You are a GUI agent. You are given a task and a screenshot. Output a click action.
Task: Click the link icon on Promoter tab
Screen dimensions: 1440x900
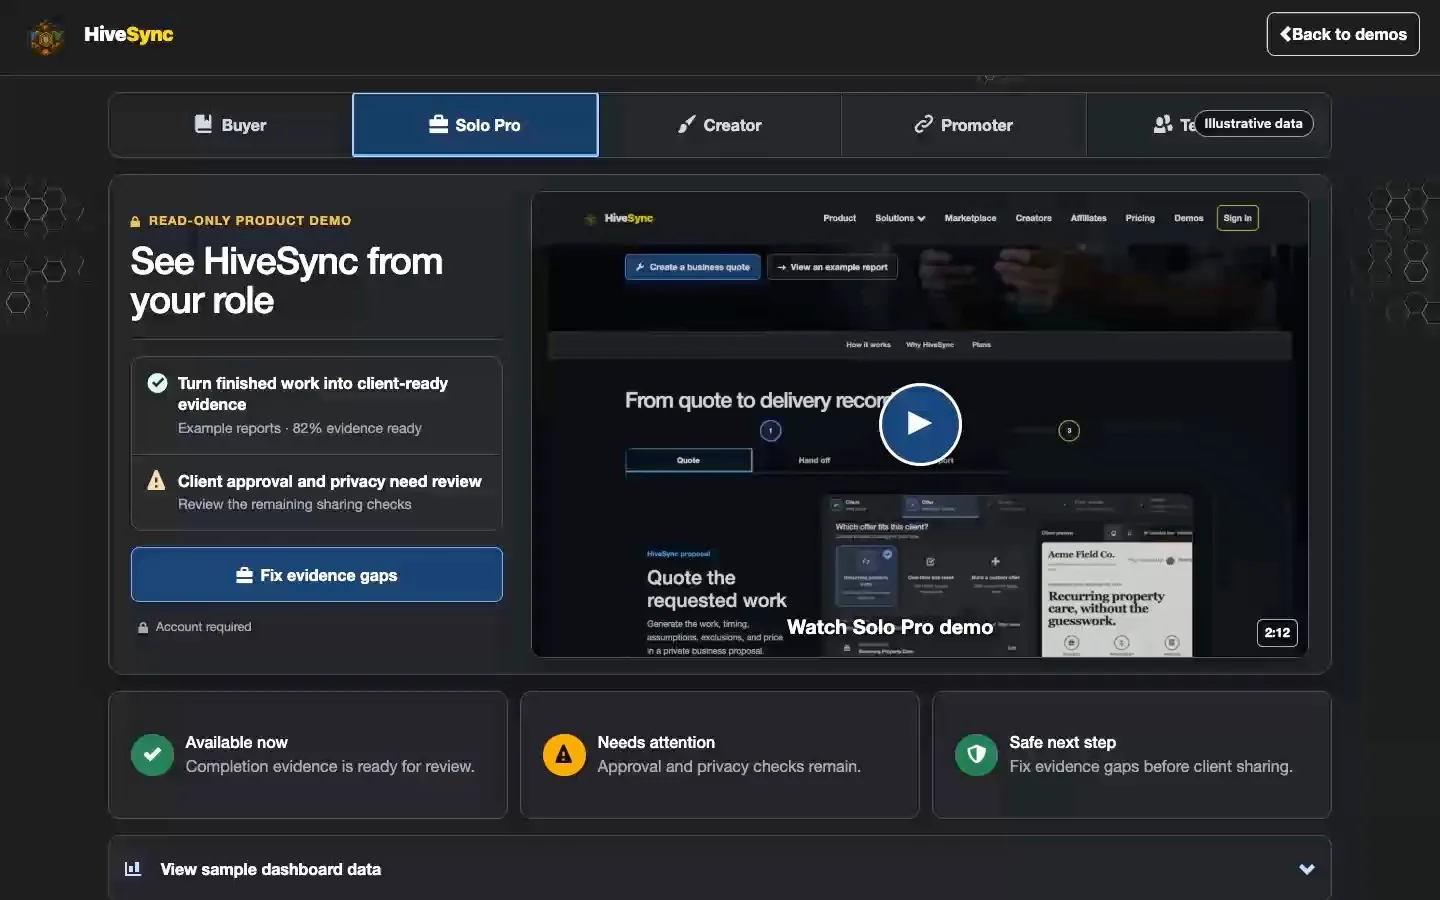click(x=923, y=124)
